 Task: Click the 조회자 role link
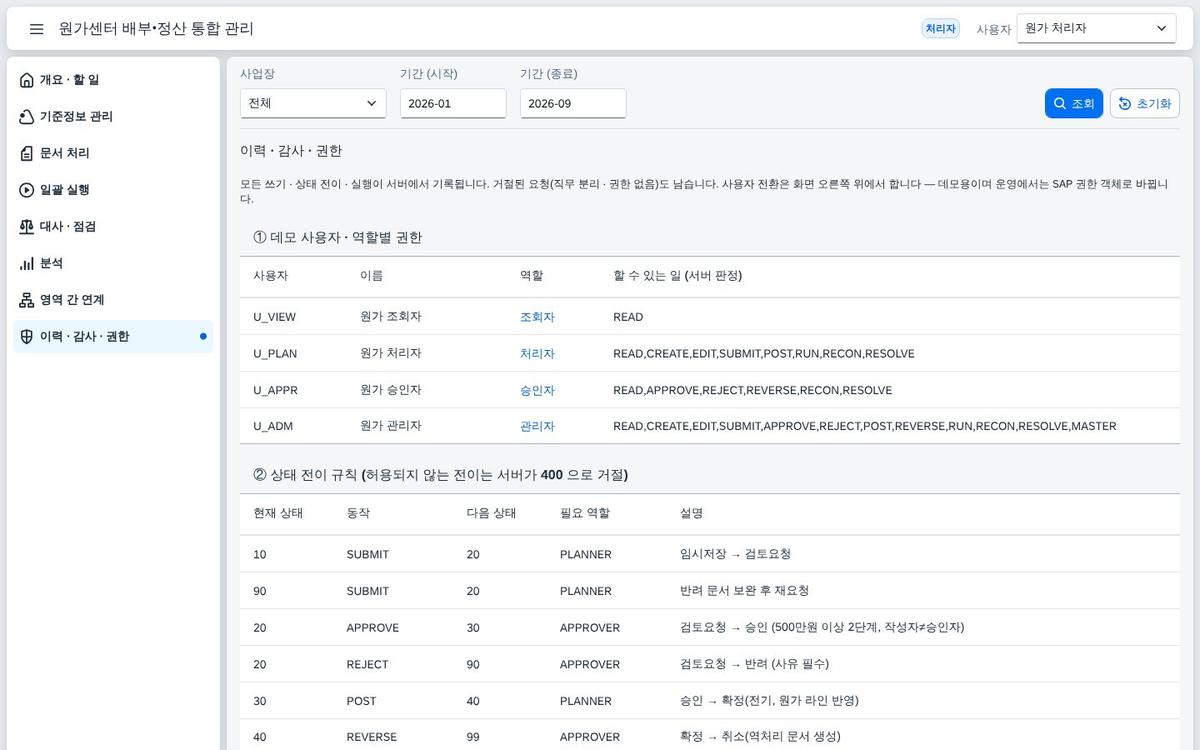[537, 317]
